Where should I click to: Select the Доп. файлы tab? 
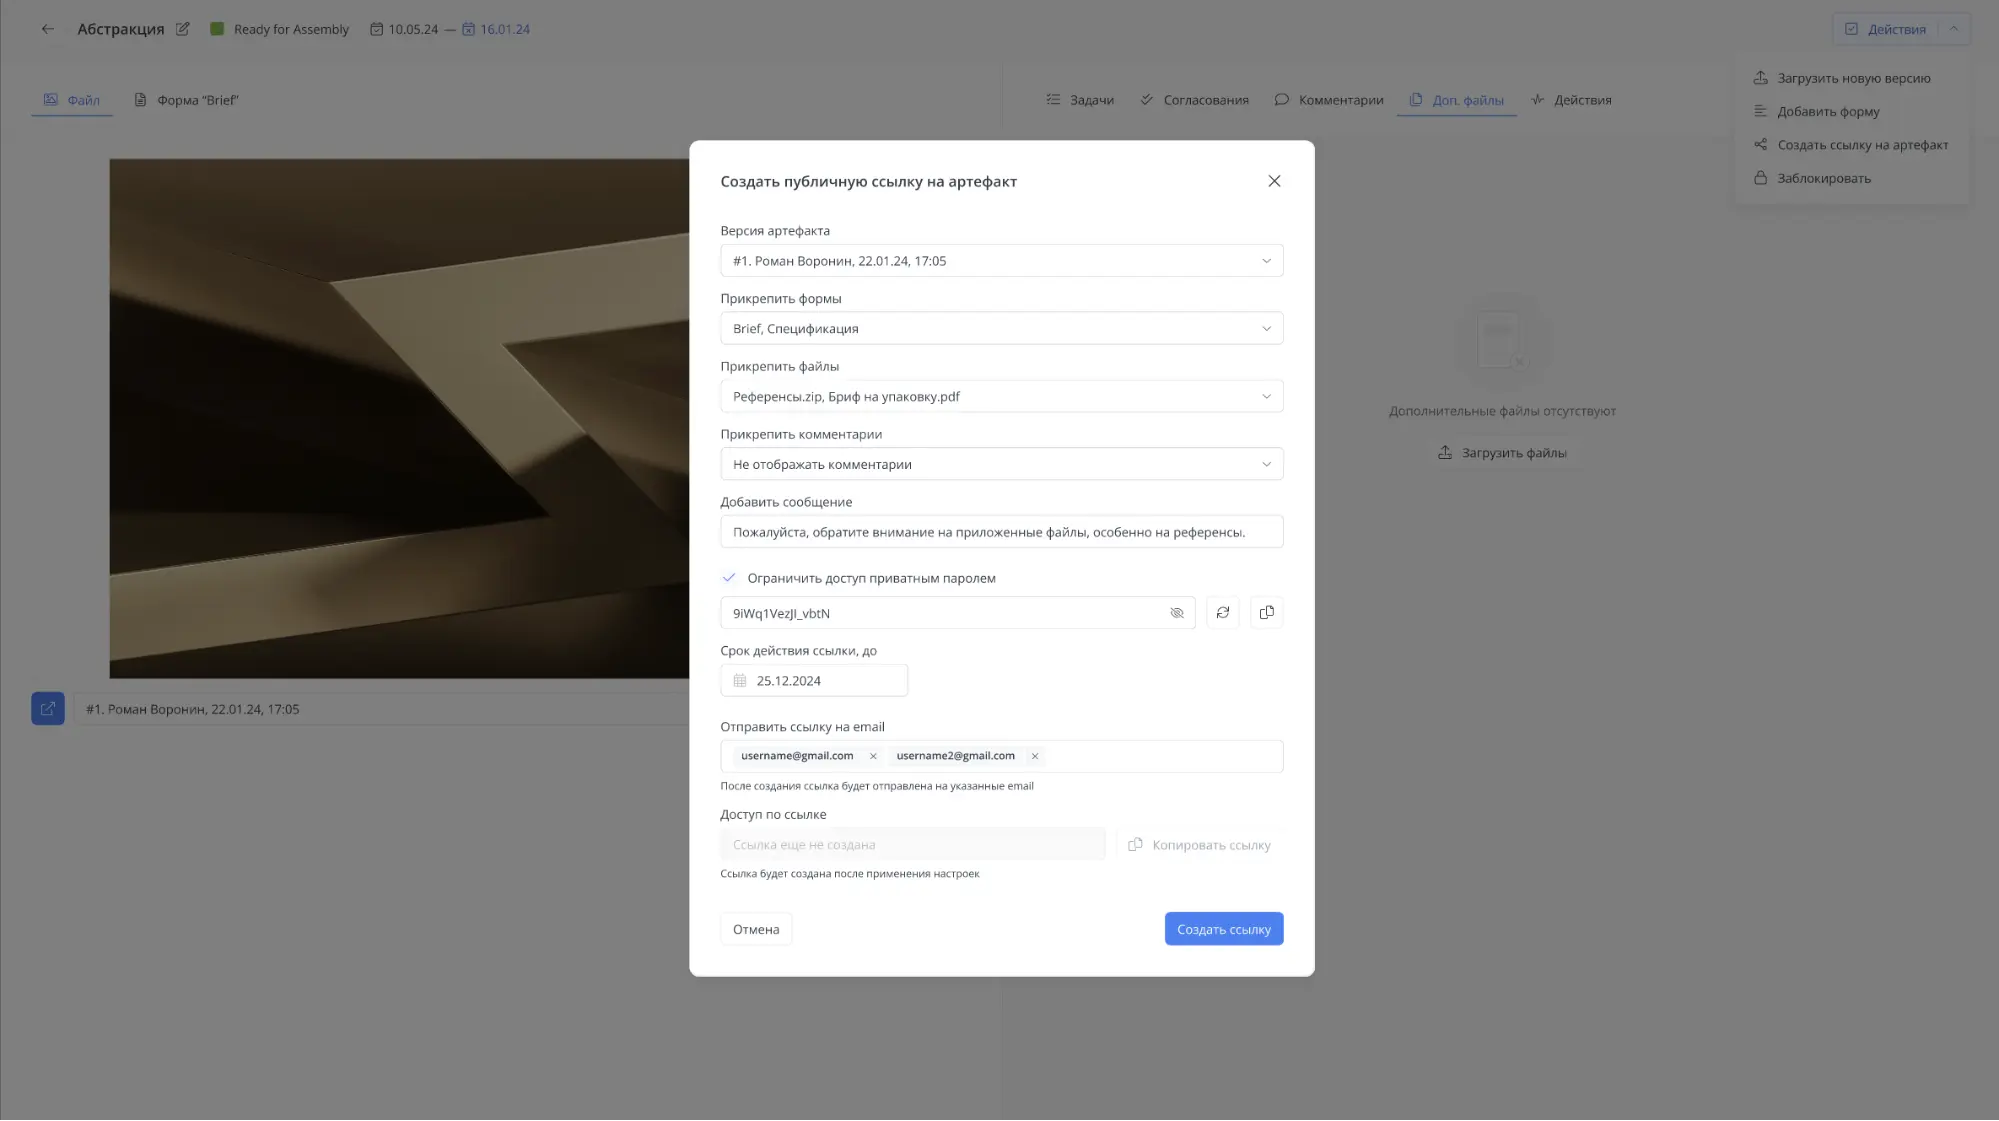click(1456, 100)
